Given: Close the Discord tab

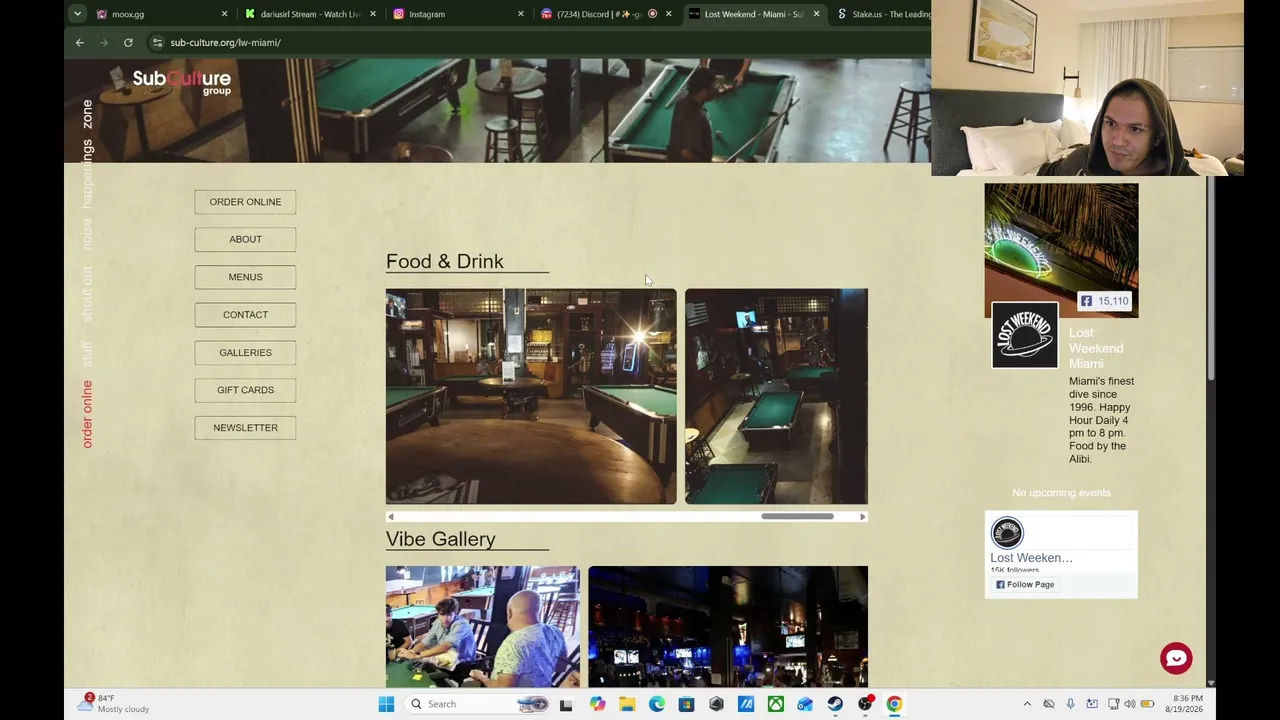Looking at the screenshot, I should (x=668, y=14).
